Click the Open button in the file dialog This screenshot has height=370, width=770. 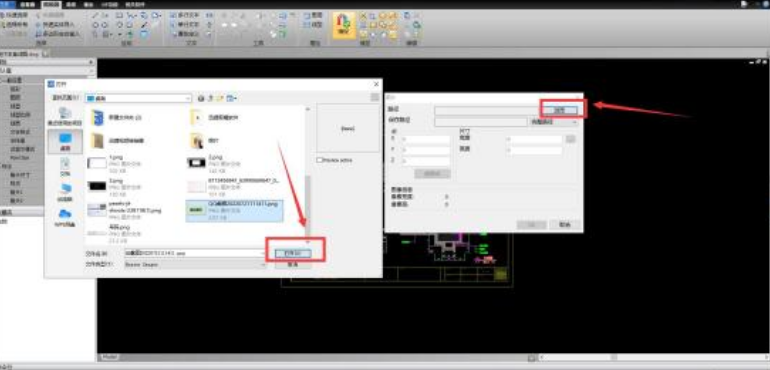pyautogui.click(x=292, y=253)
